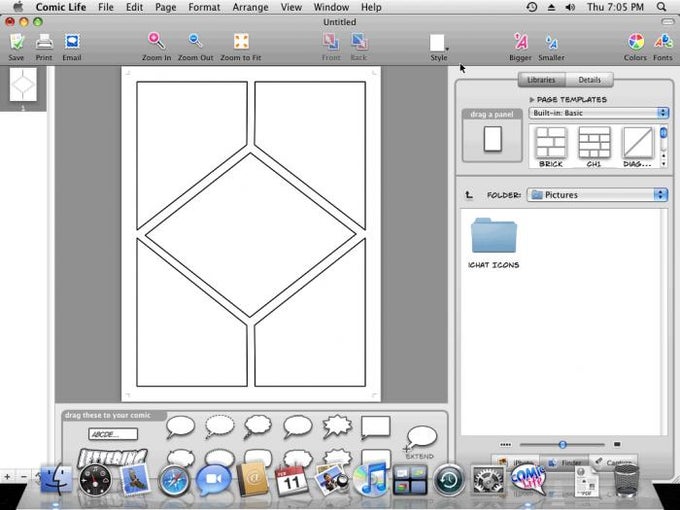Click the Save toolbar icon

click(x=17, y=42)
